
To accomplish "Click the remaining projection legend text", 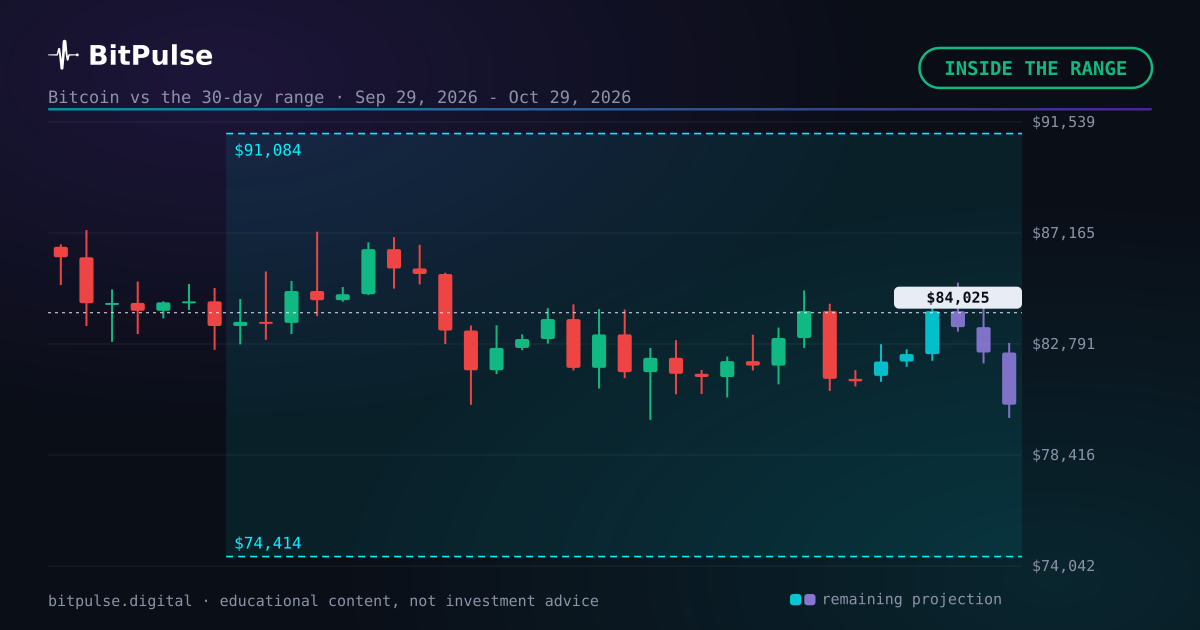I will (911, 599).
